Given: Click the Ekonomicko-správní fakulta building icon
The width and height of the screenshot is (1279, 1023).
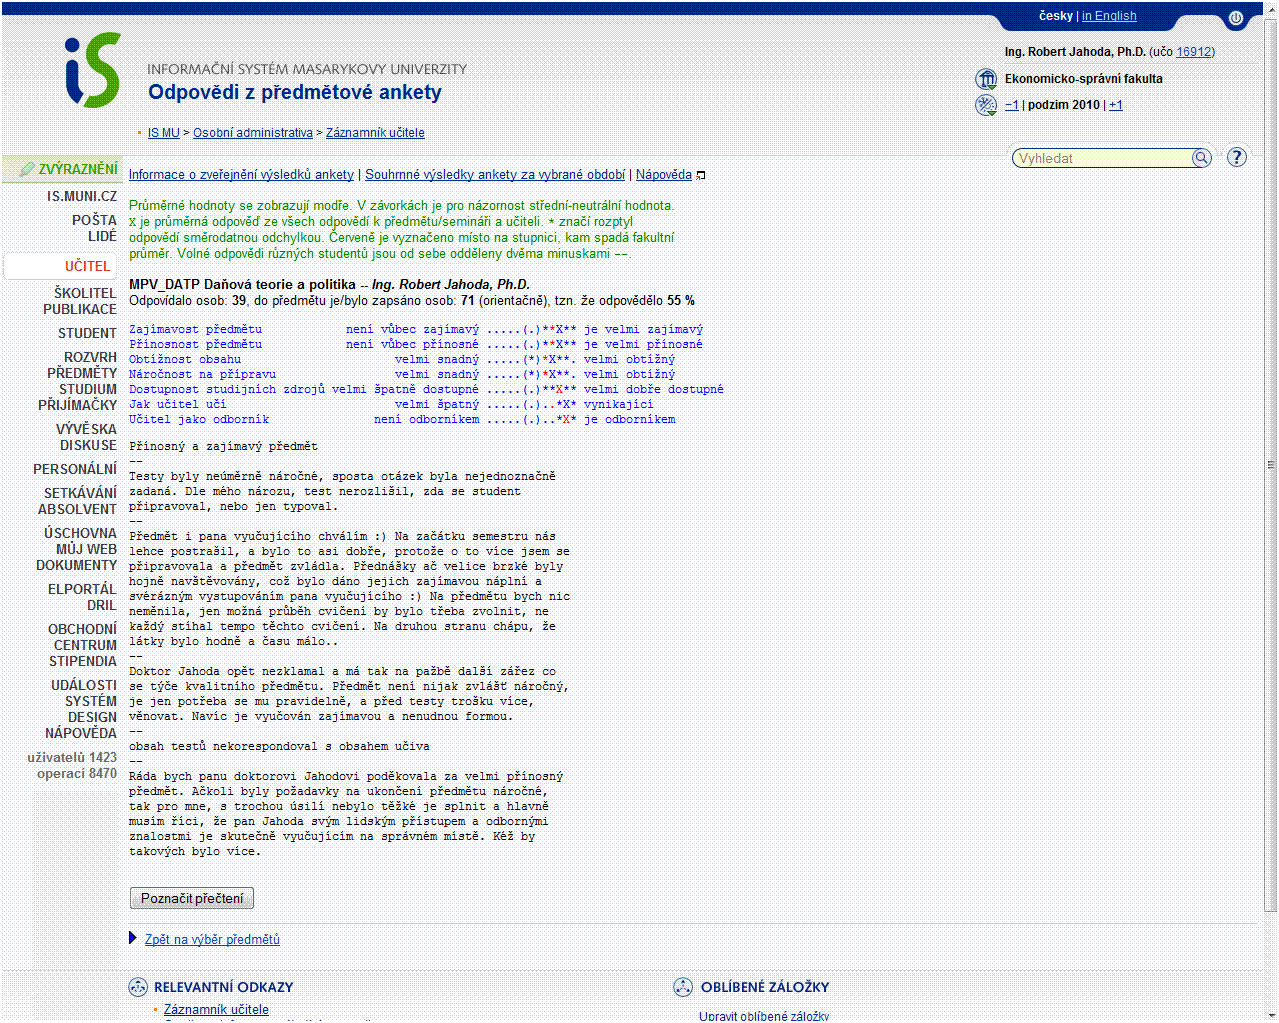Looking at the screenshot, I should click(986, 79).
